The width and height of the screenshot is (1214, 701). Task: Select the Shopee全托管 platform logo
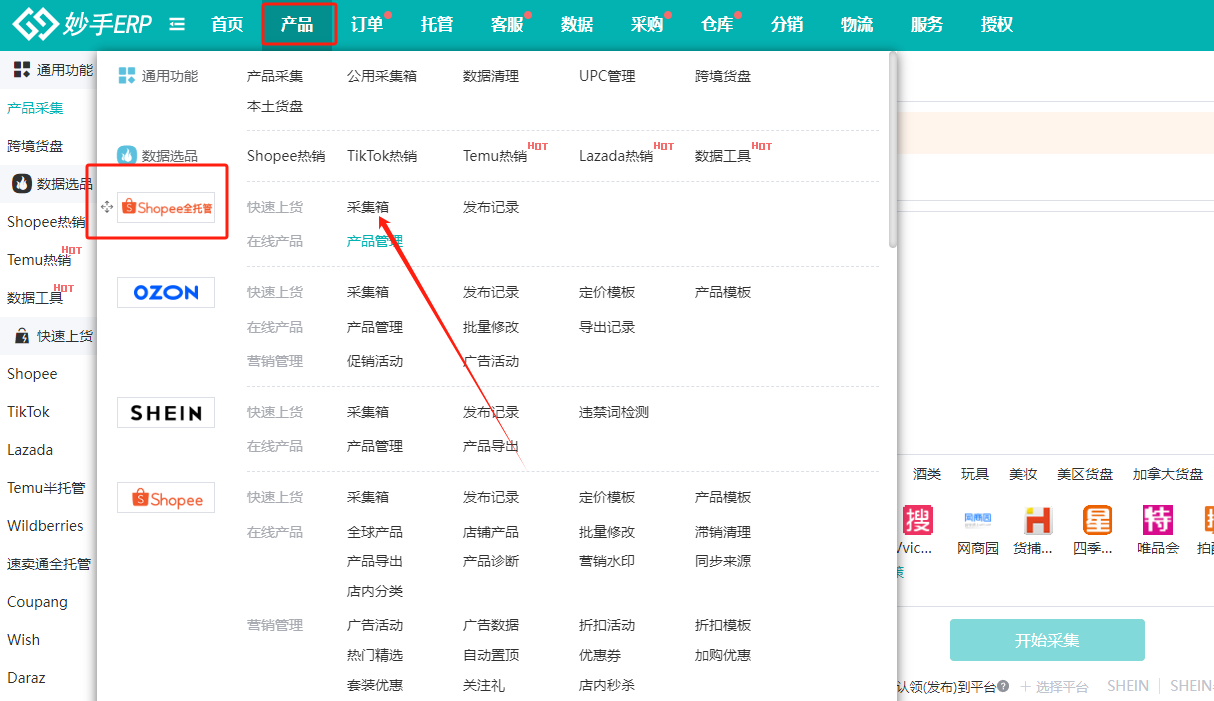[x=166, y=208]
